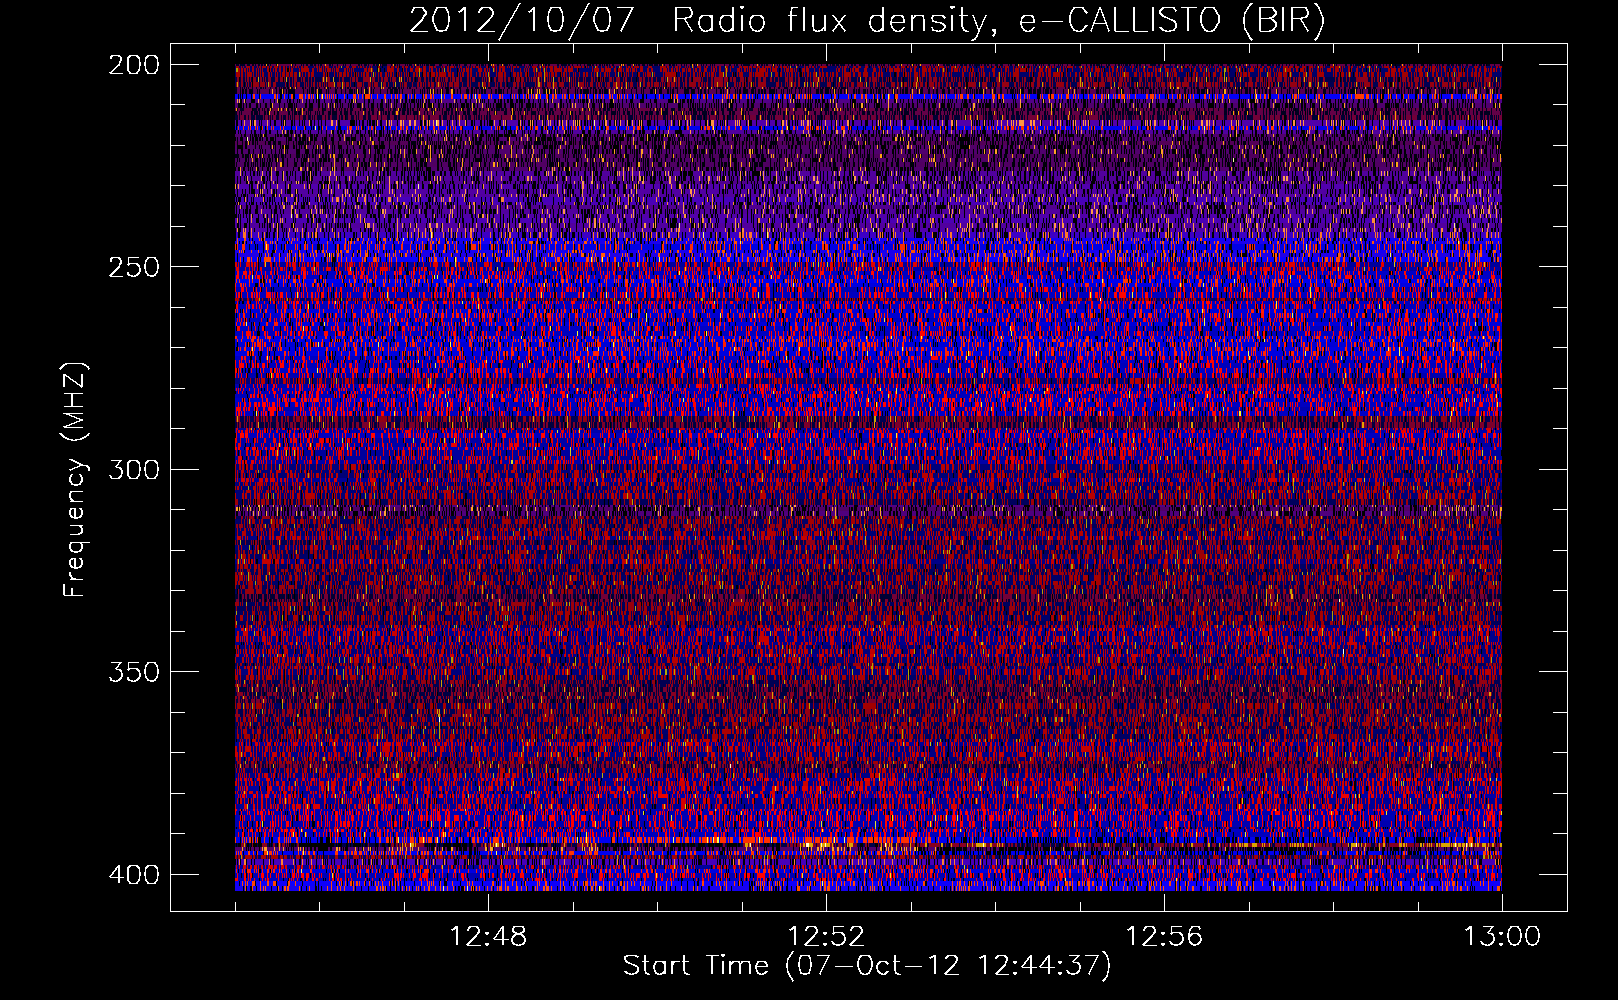The width and height of the screenshot is (1618, 1000).
Task: Select the '400' frequency axis label
Action: (x=133, y=874)
